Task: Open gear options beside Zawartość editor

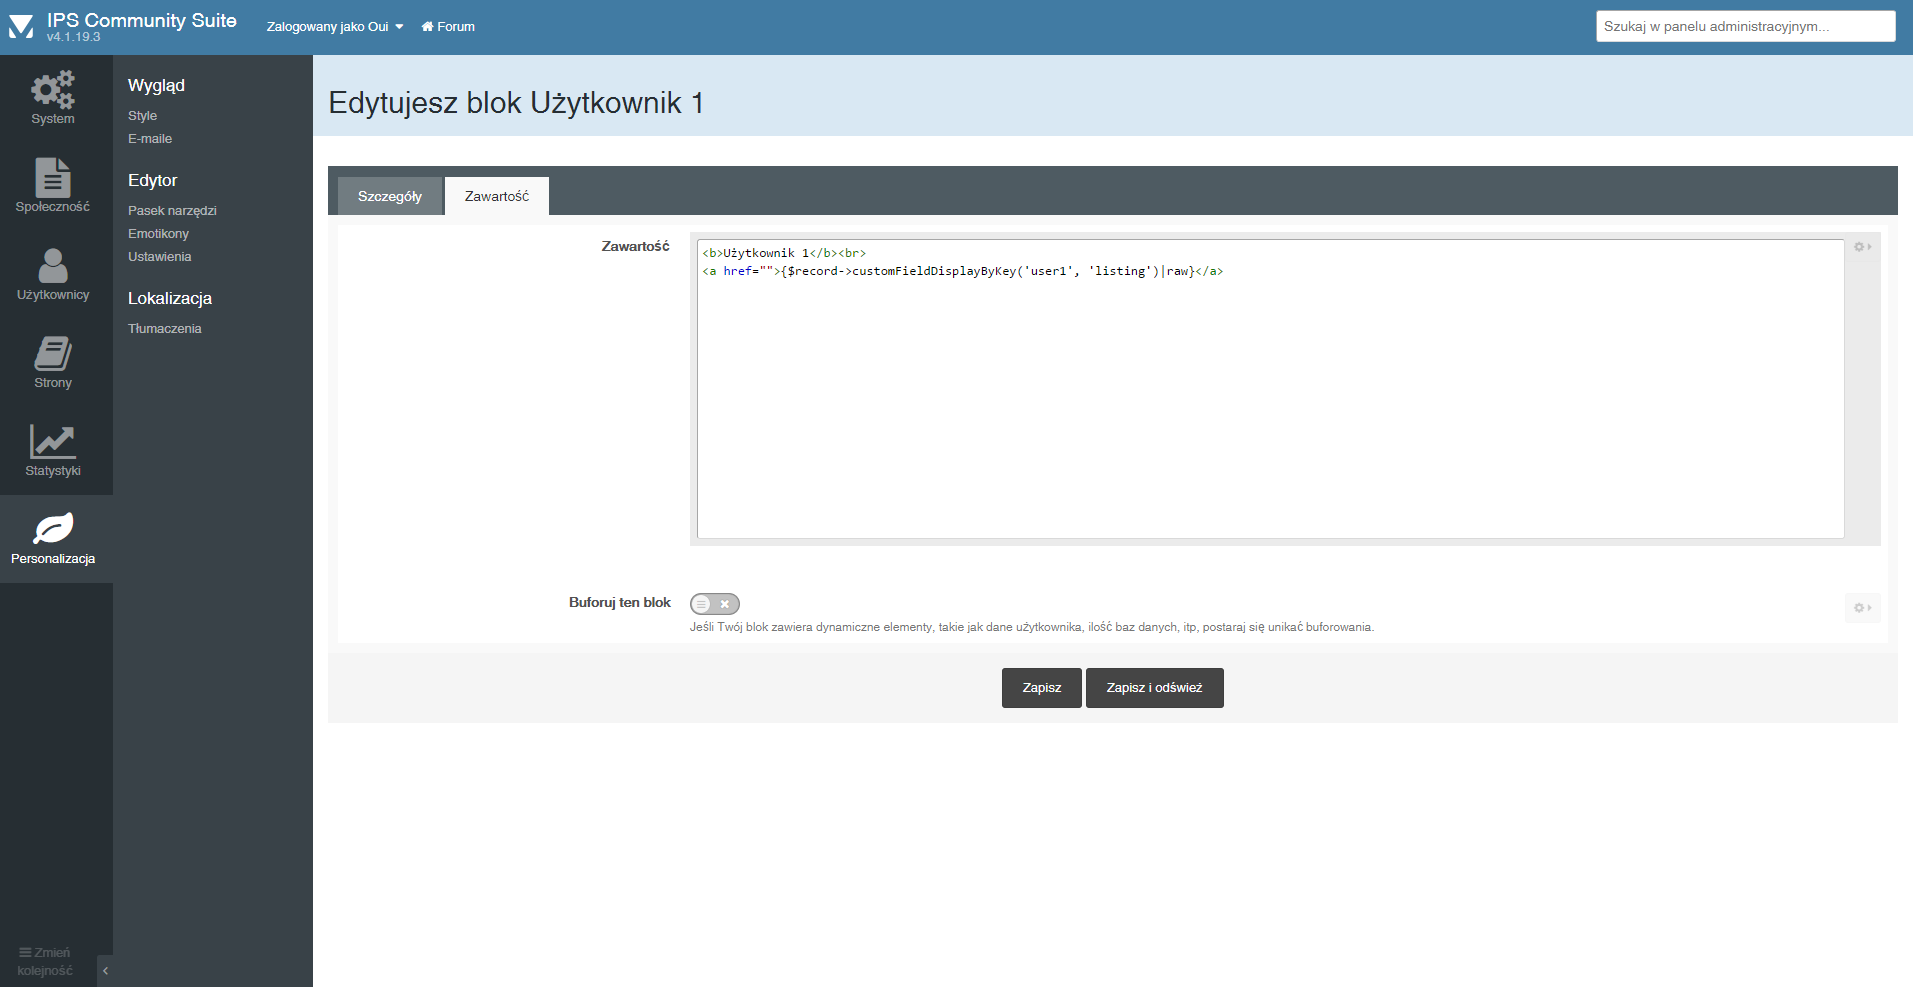Action: pos(1862,247)
